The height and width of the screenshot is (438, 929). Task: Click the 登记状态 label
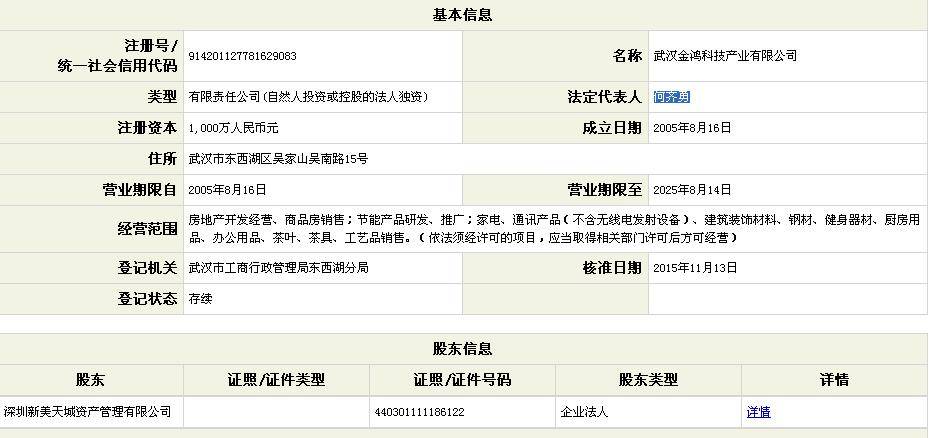click(x=148, y=299)
